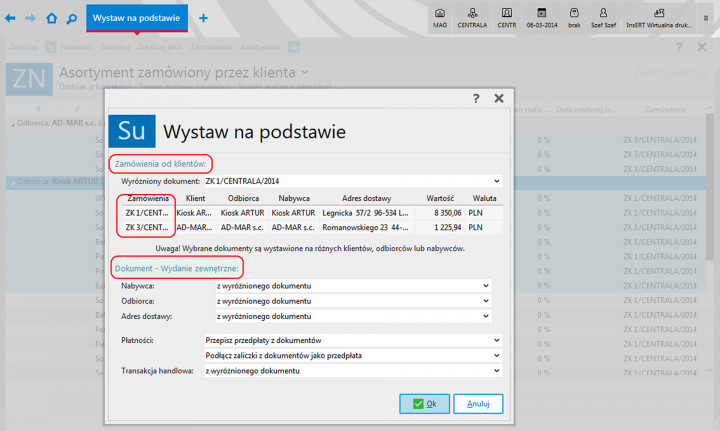Open the top bar overflow menu icon
The height and width of the screenshot is (431, 720).
[x=706, y=18]
